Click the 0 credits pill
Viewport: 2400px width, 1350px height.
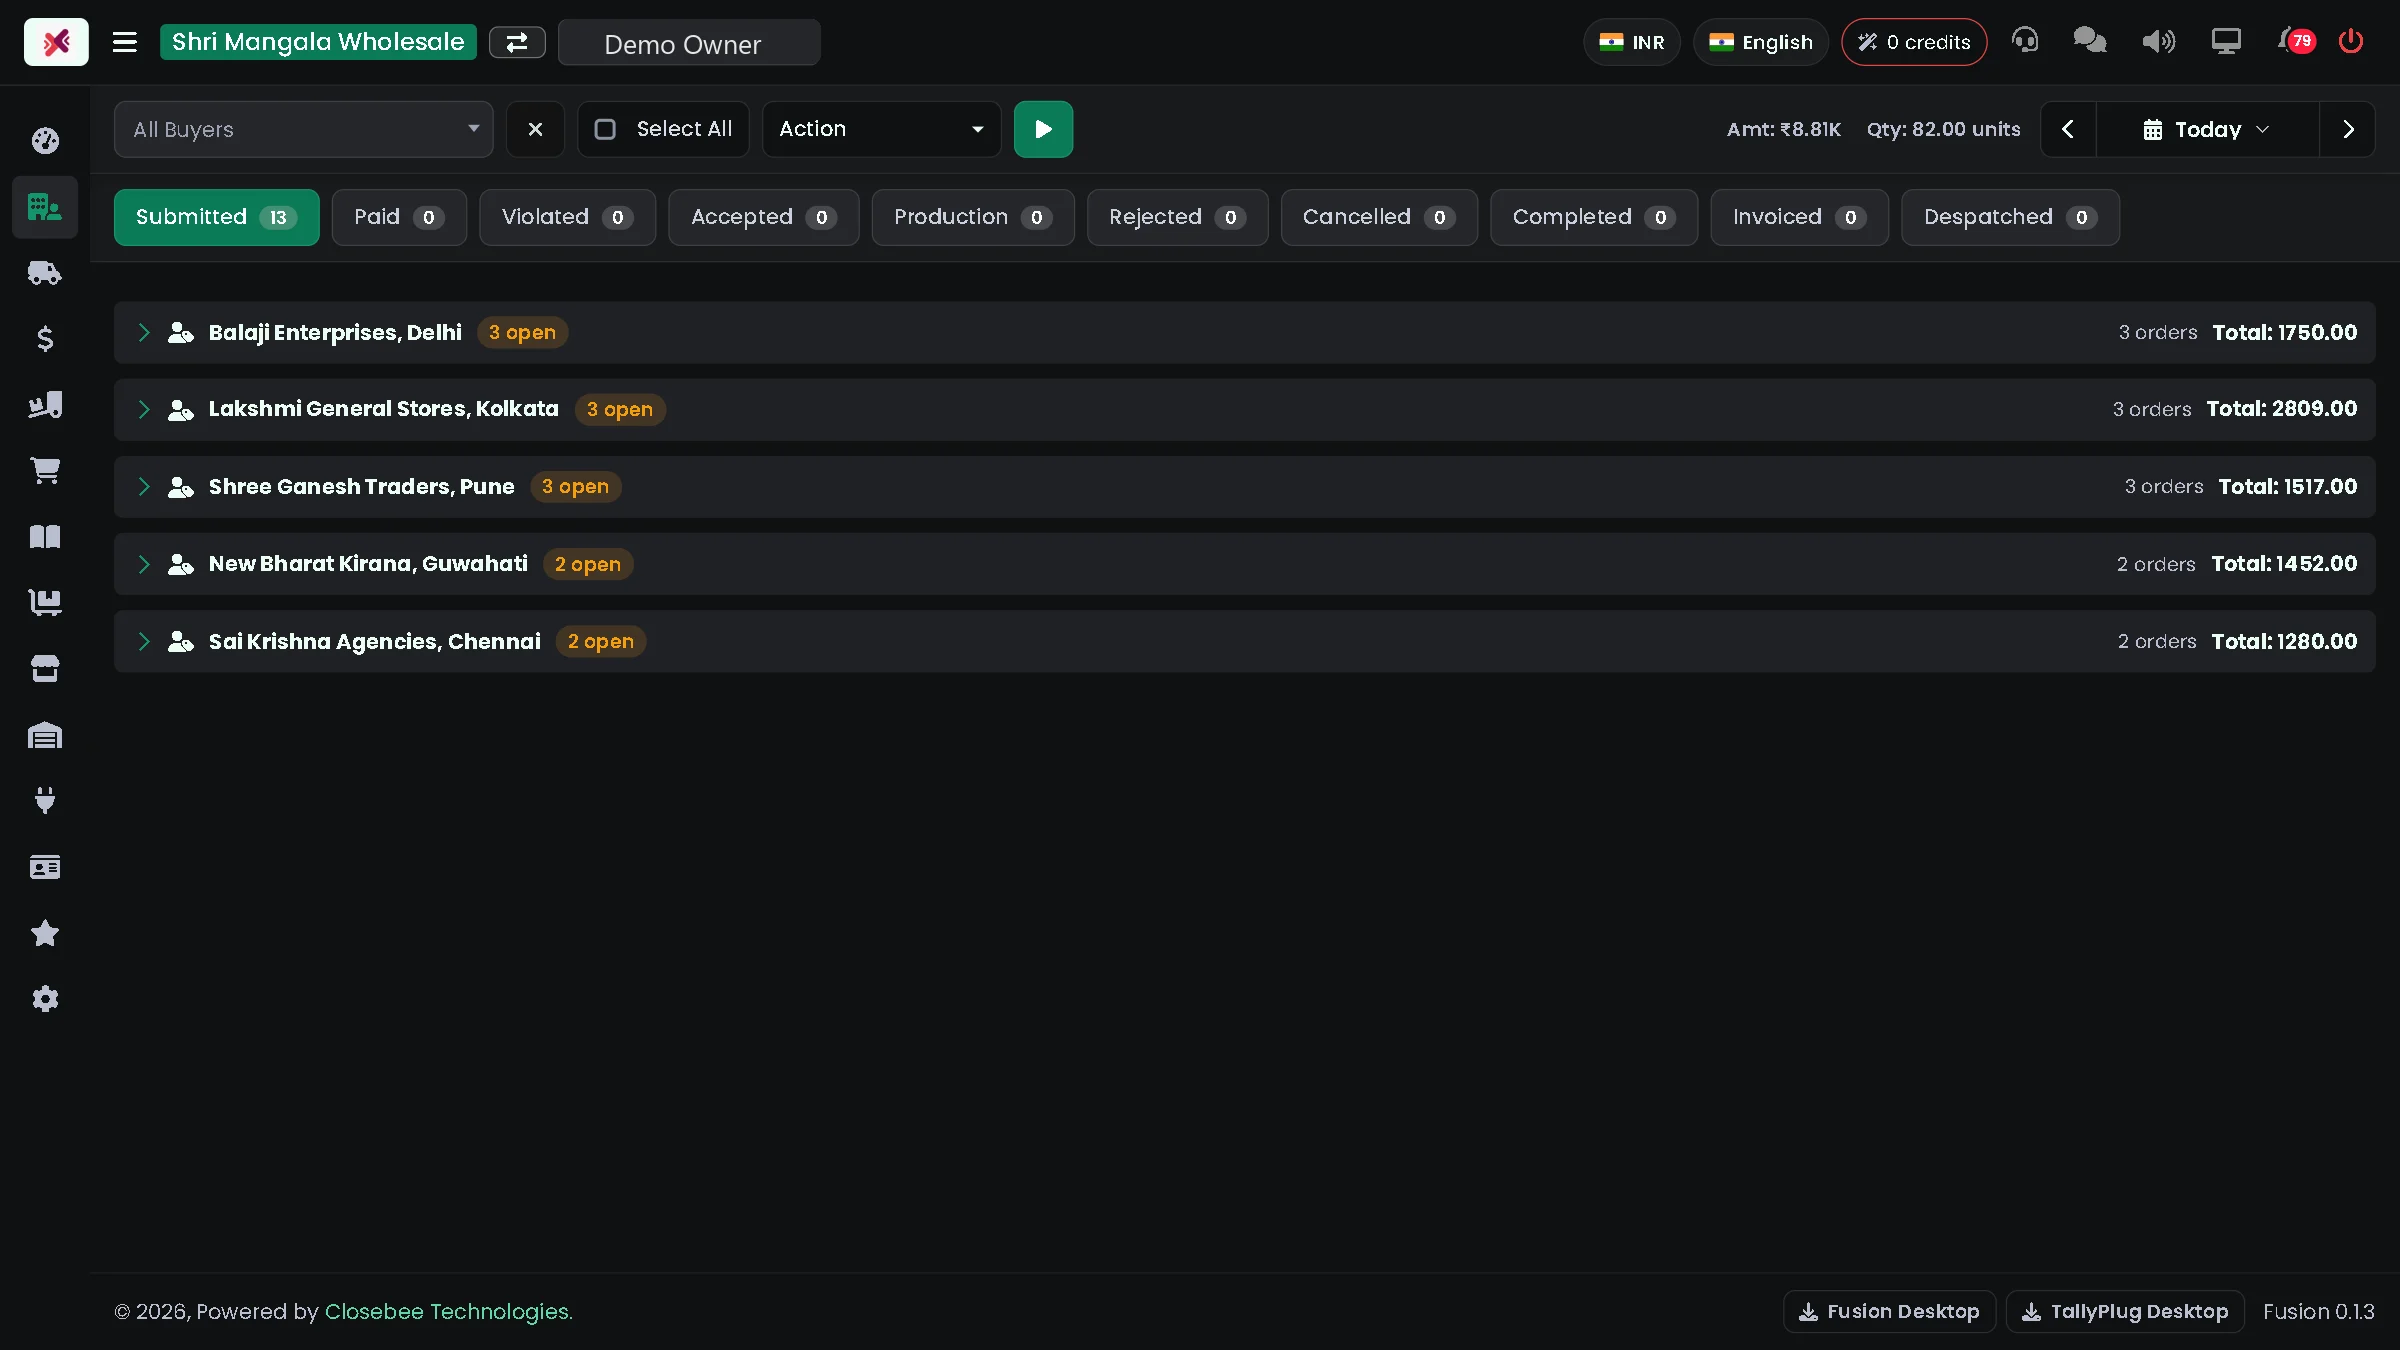click(1914, 42)
